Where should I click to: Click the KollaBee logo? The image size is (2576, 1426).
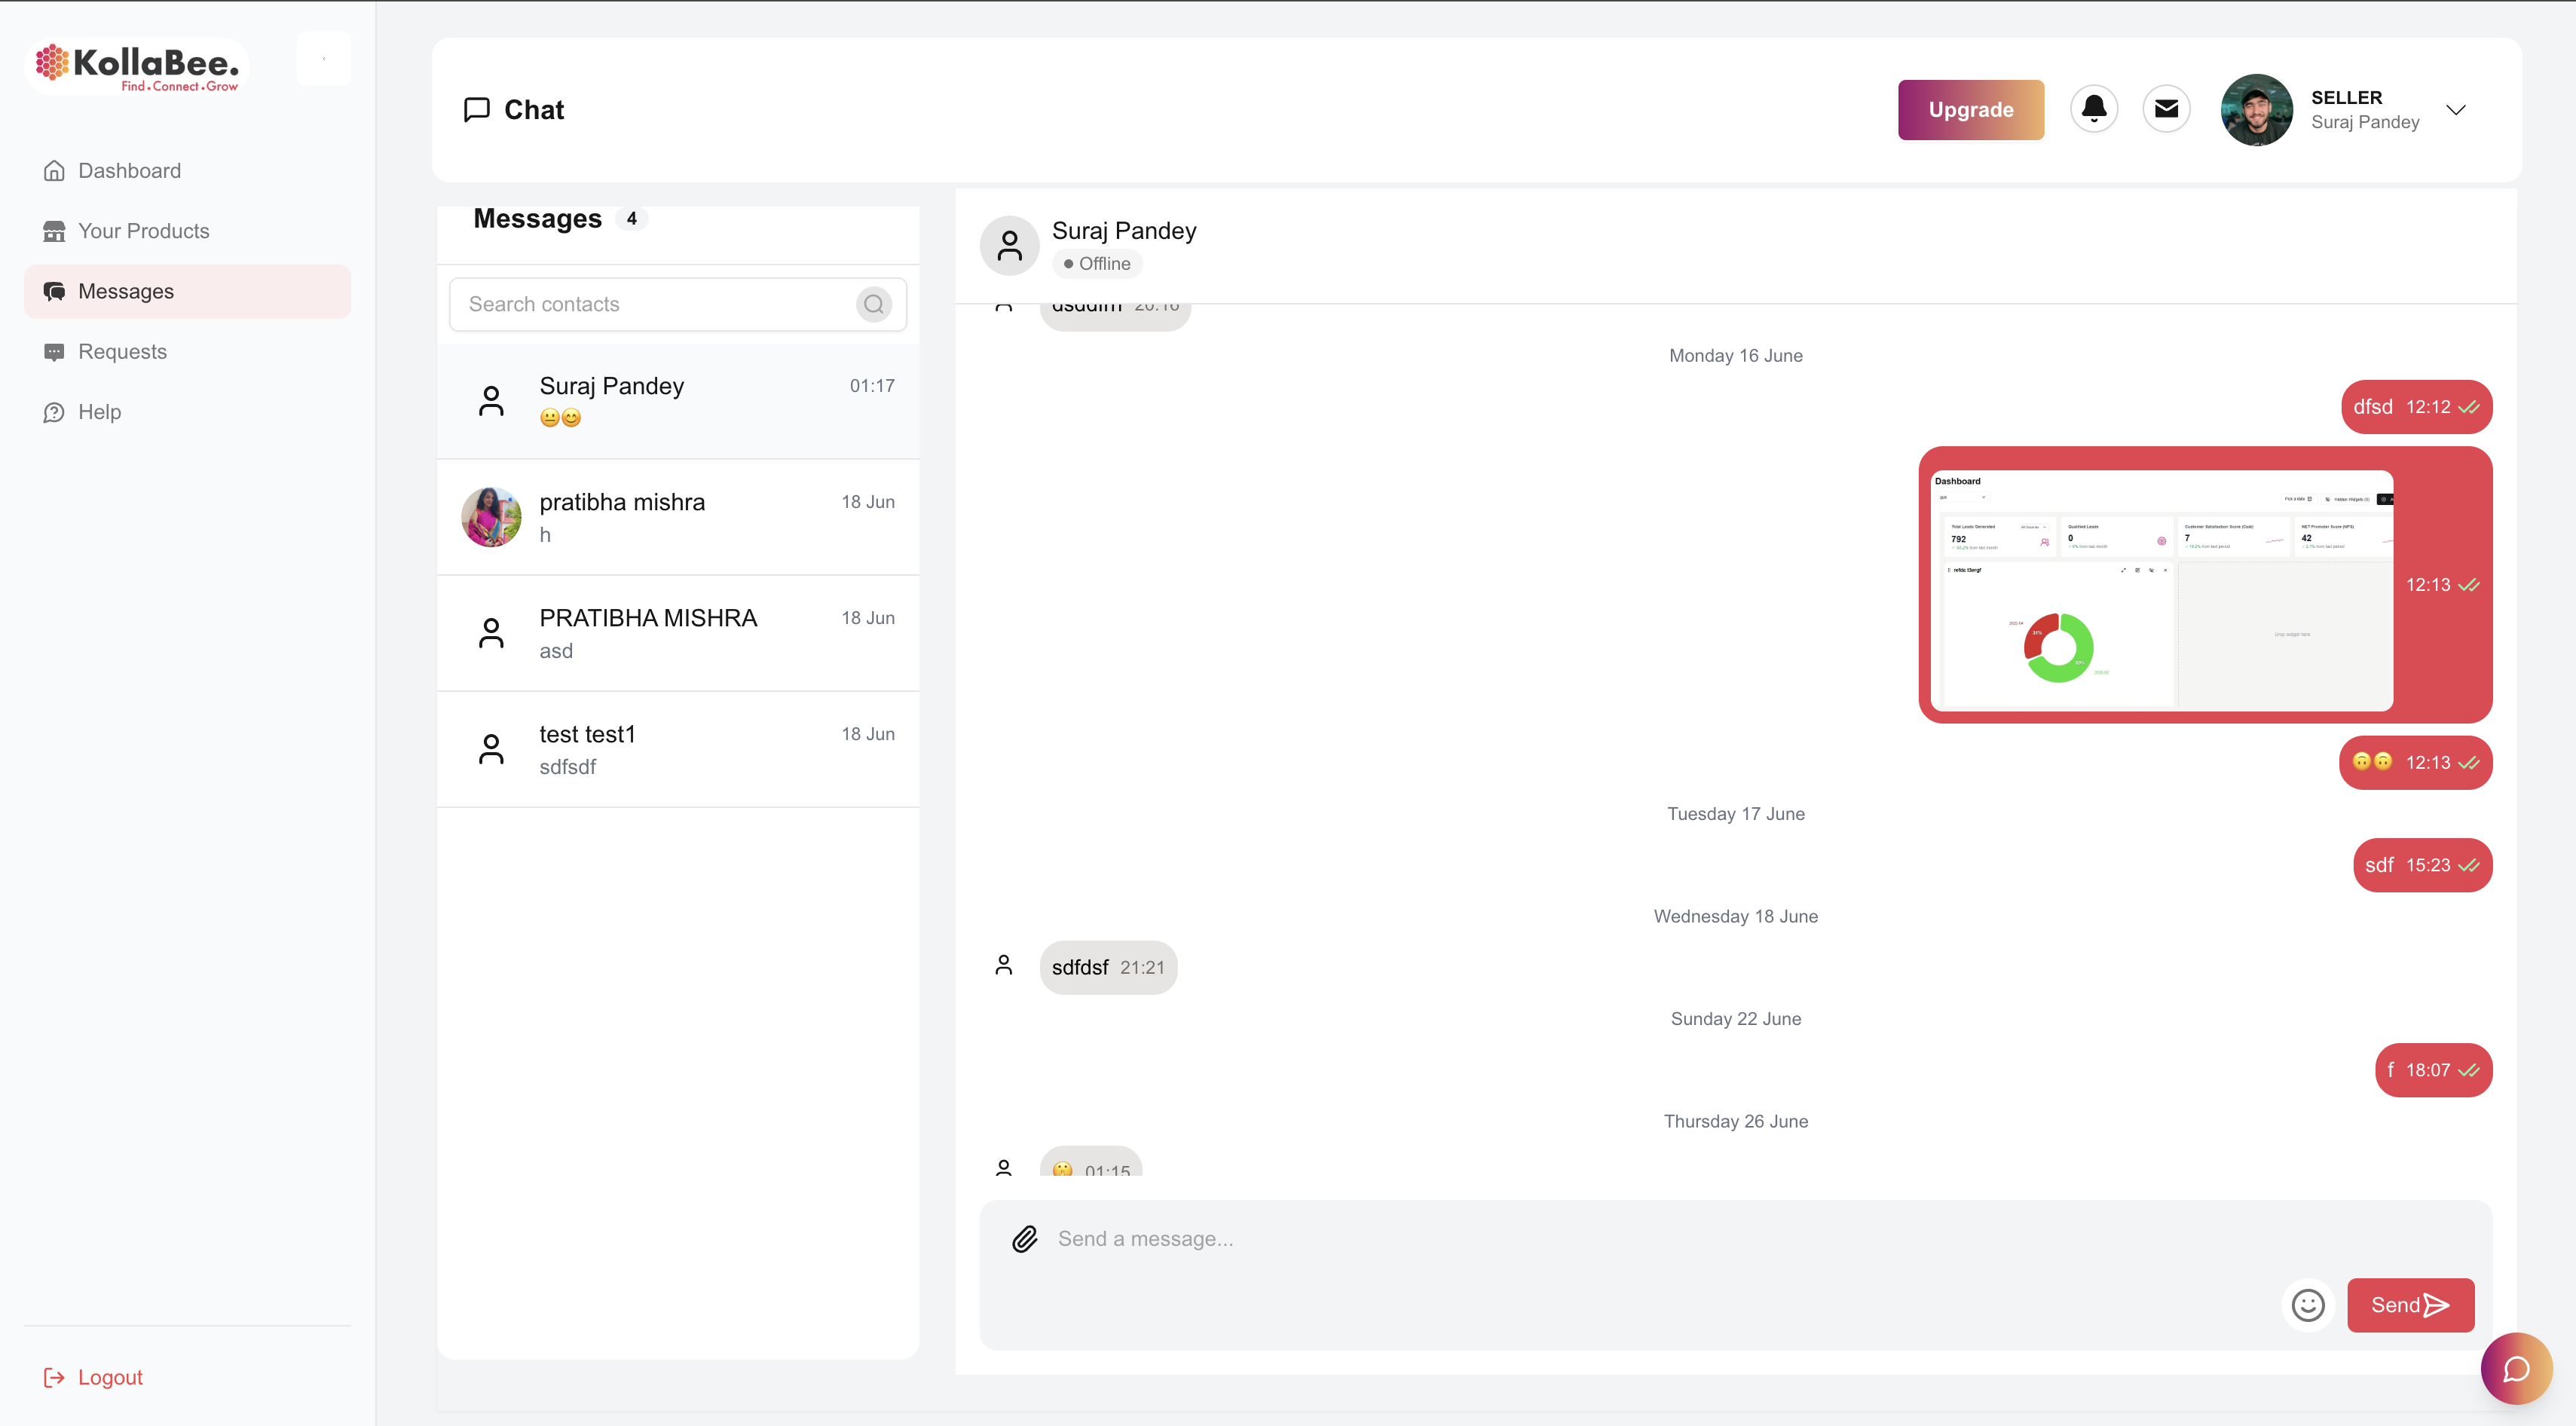point(138,66)
